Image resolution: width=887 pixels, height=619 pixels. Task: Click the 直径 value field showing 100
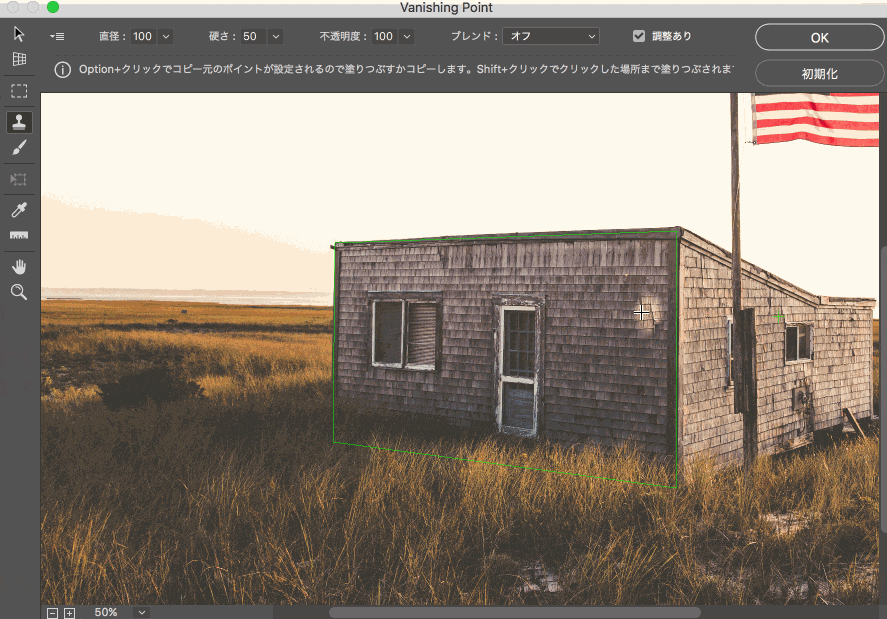[x=144, y=36]
